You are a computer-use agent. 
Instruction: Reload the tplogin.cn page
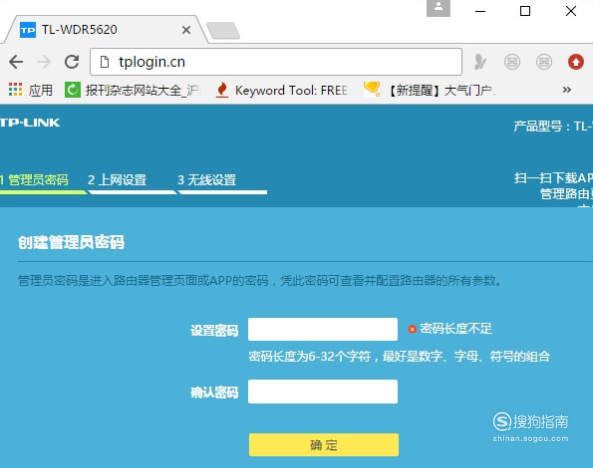point(72,62)
